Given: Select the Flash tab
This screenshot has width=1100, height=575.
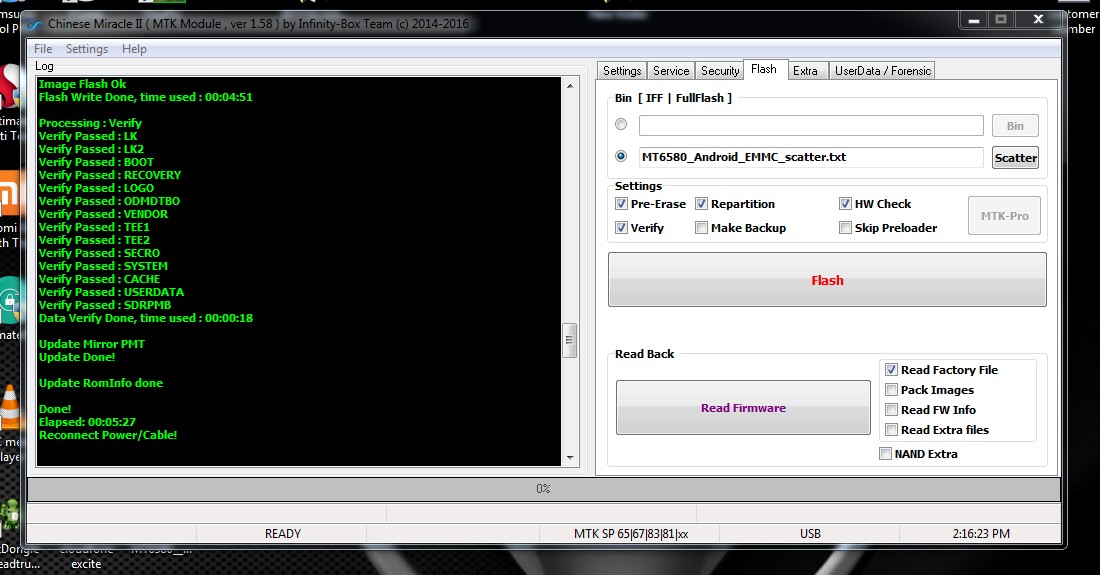Looking at the screenshot, I should [x=764, y=69].
